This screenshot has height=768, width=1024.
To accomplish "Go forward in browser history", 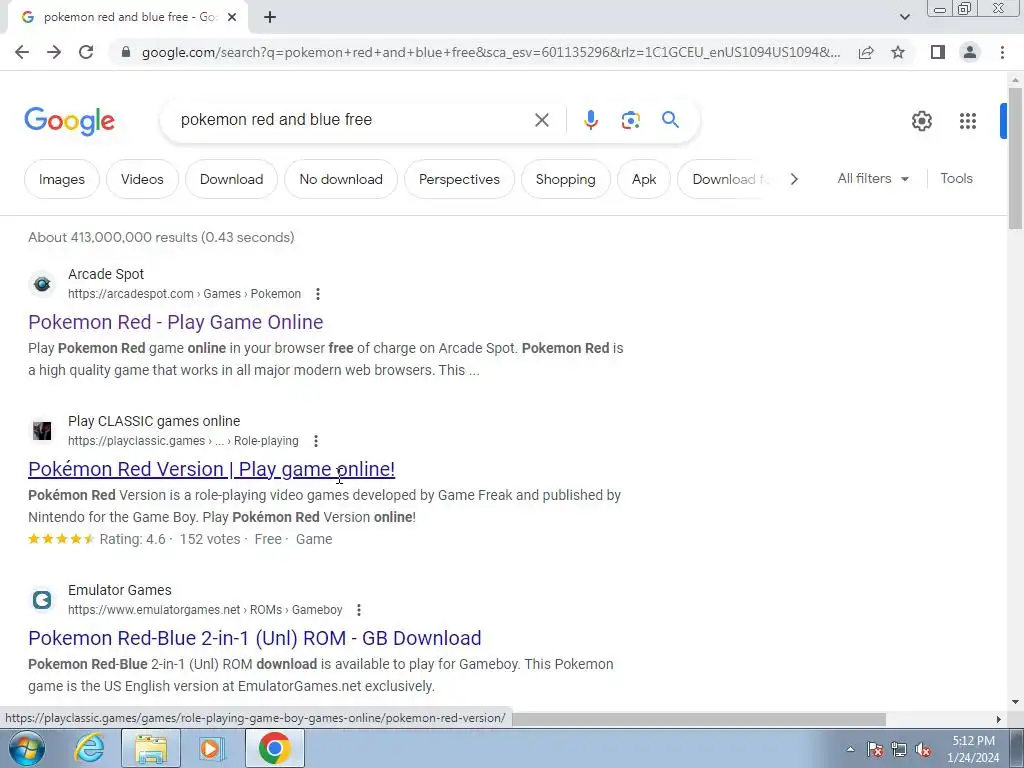I will coord(54,52).
